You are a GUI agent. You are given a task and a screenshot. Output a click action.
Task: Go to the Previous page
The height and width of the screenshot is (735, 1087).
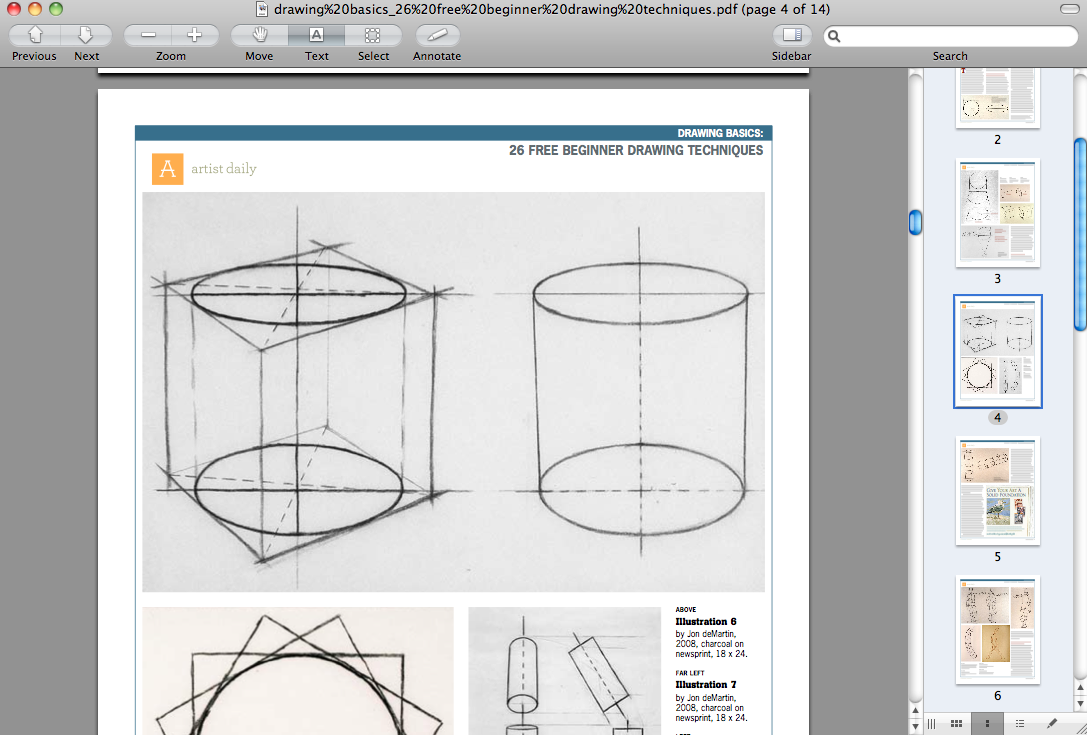[35, 35]
